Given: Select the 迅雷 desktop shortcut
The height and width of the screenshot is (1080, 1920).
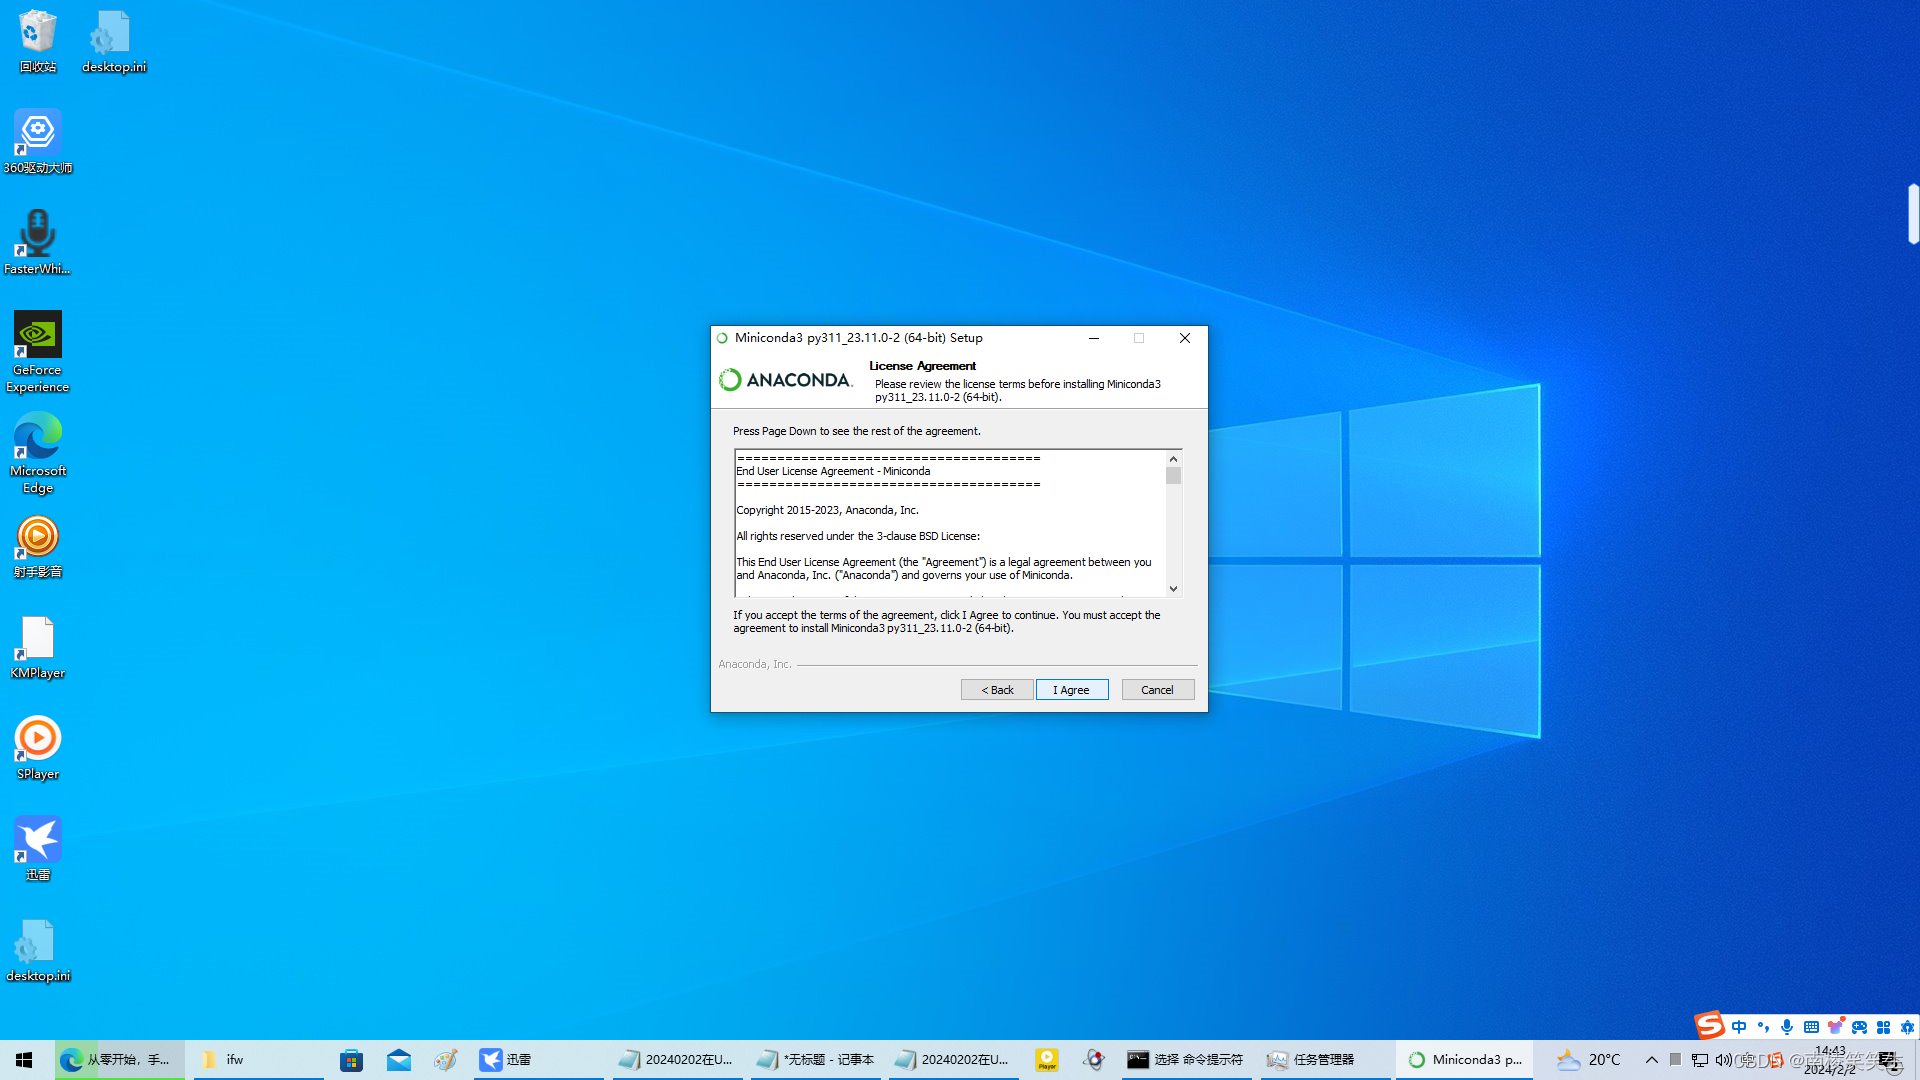Looking at the screenshot, I should (38, 849).
